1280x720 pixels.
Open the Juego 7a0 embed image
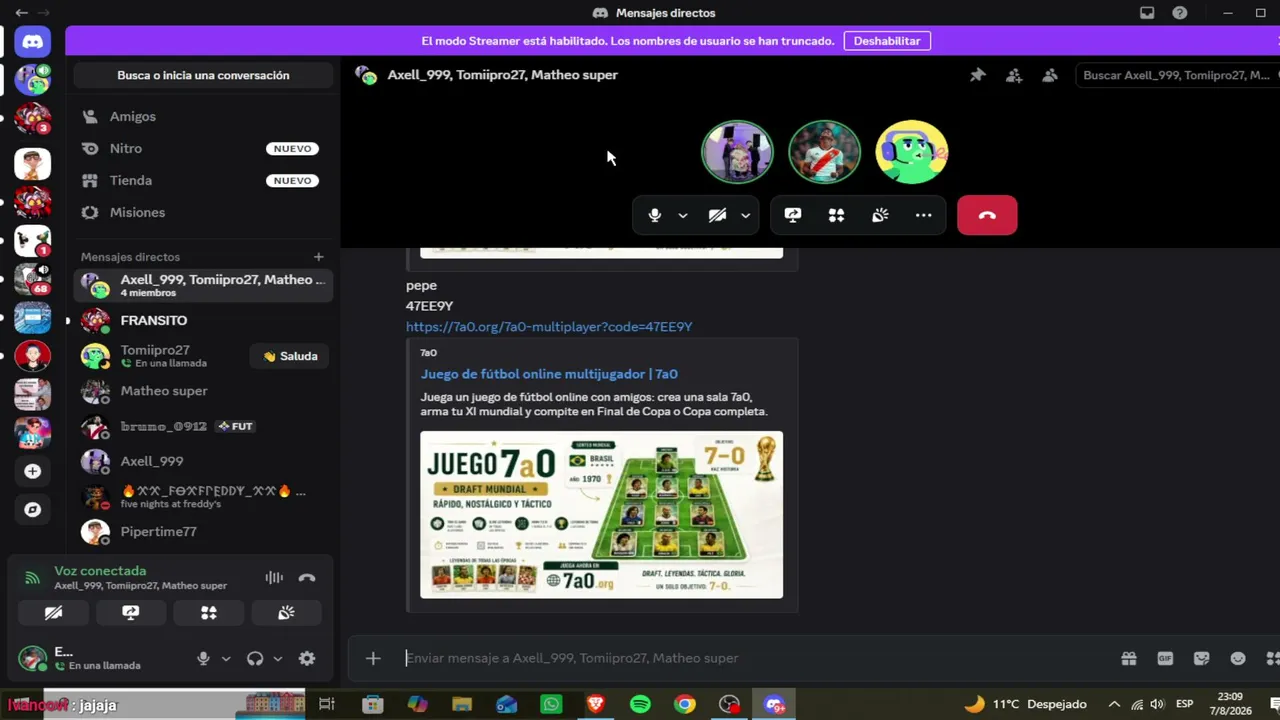(x=601, y=515)
